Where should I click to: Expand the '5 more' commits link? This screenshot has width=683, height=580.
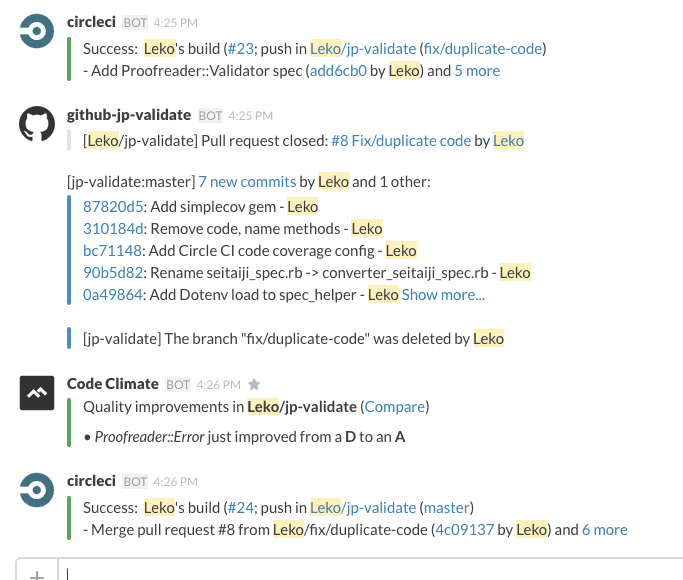tap(477, 70)
